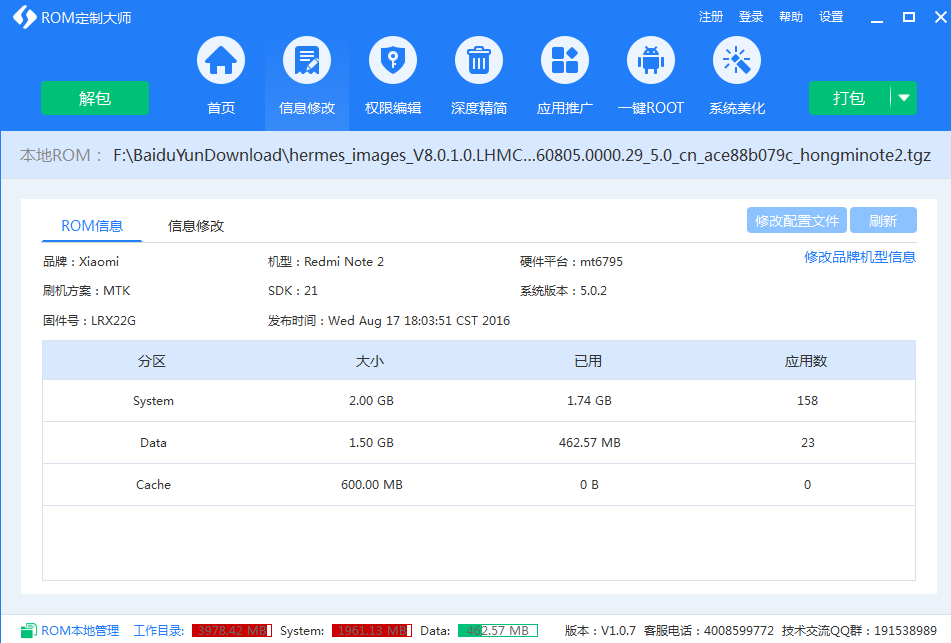951x643 pixels.
Task: Click the 600.00 MB size cell
Action: 372,485
